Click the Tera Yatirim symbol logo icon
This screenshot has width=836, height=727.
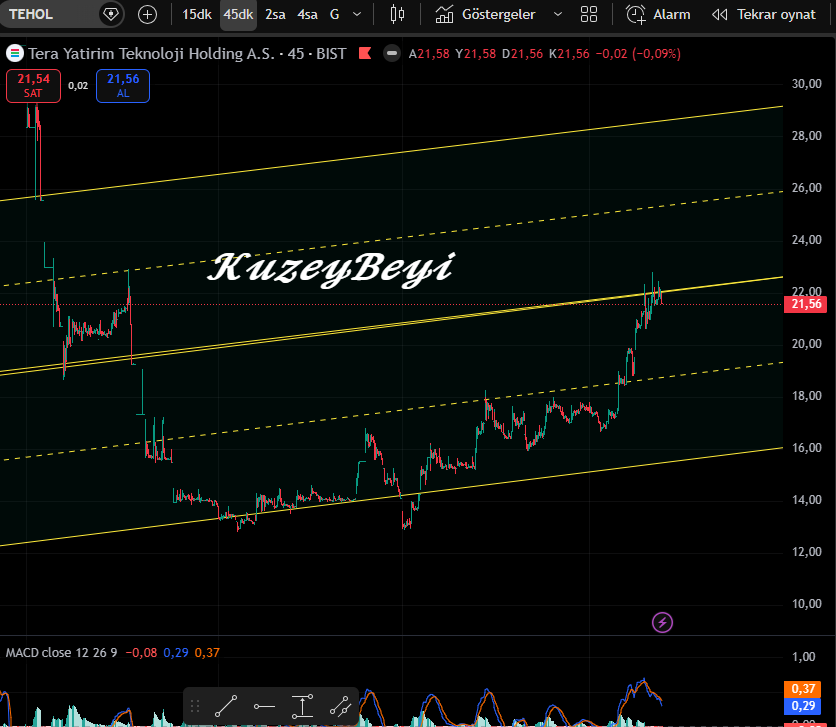[x=14, y=53]
